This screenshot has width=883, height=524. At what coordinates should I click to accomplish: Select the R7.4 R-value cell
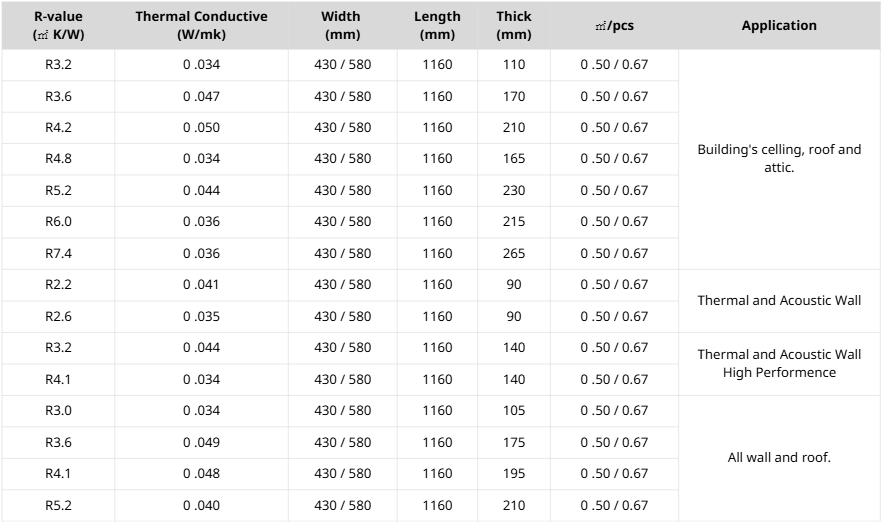point(58,254)
